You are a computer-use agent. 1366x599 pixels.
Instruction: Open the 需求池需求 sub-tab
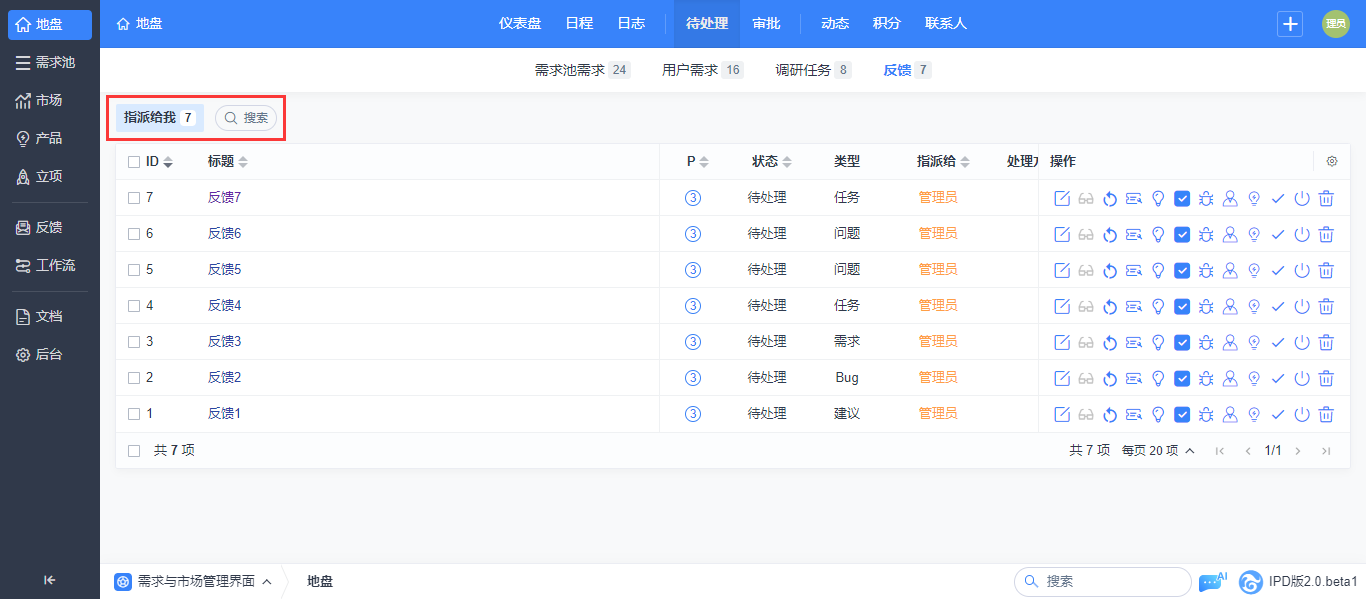582,70
